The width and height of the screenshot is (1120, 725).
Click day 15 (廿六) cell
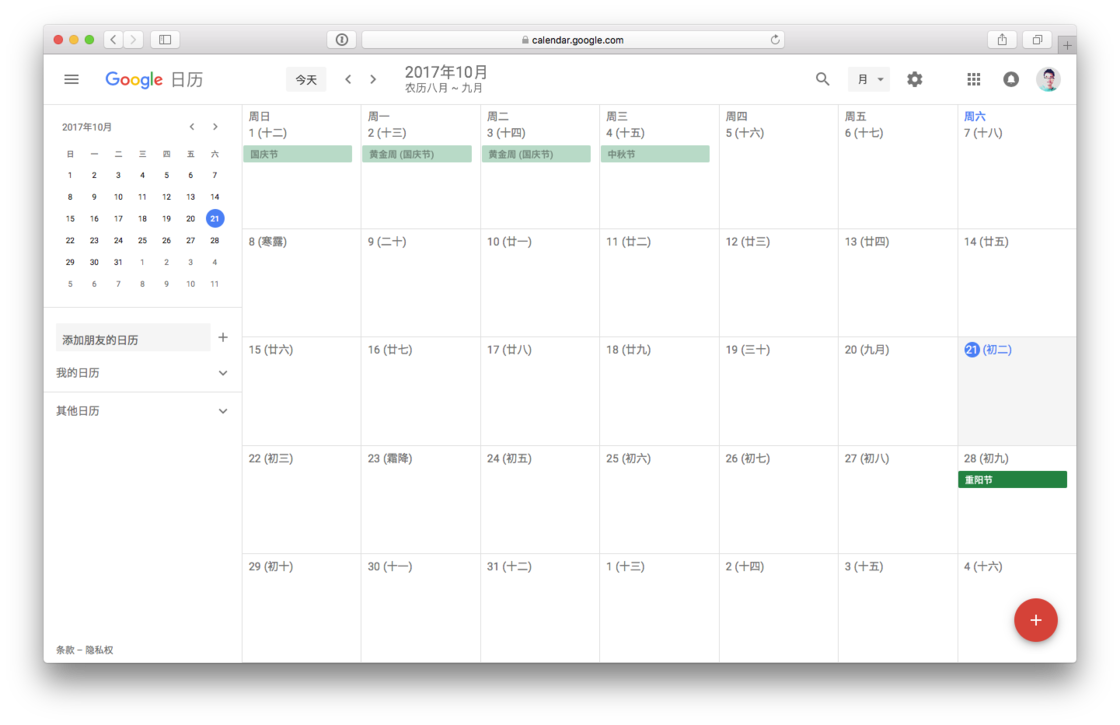tap(301, 391)
